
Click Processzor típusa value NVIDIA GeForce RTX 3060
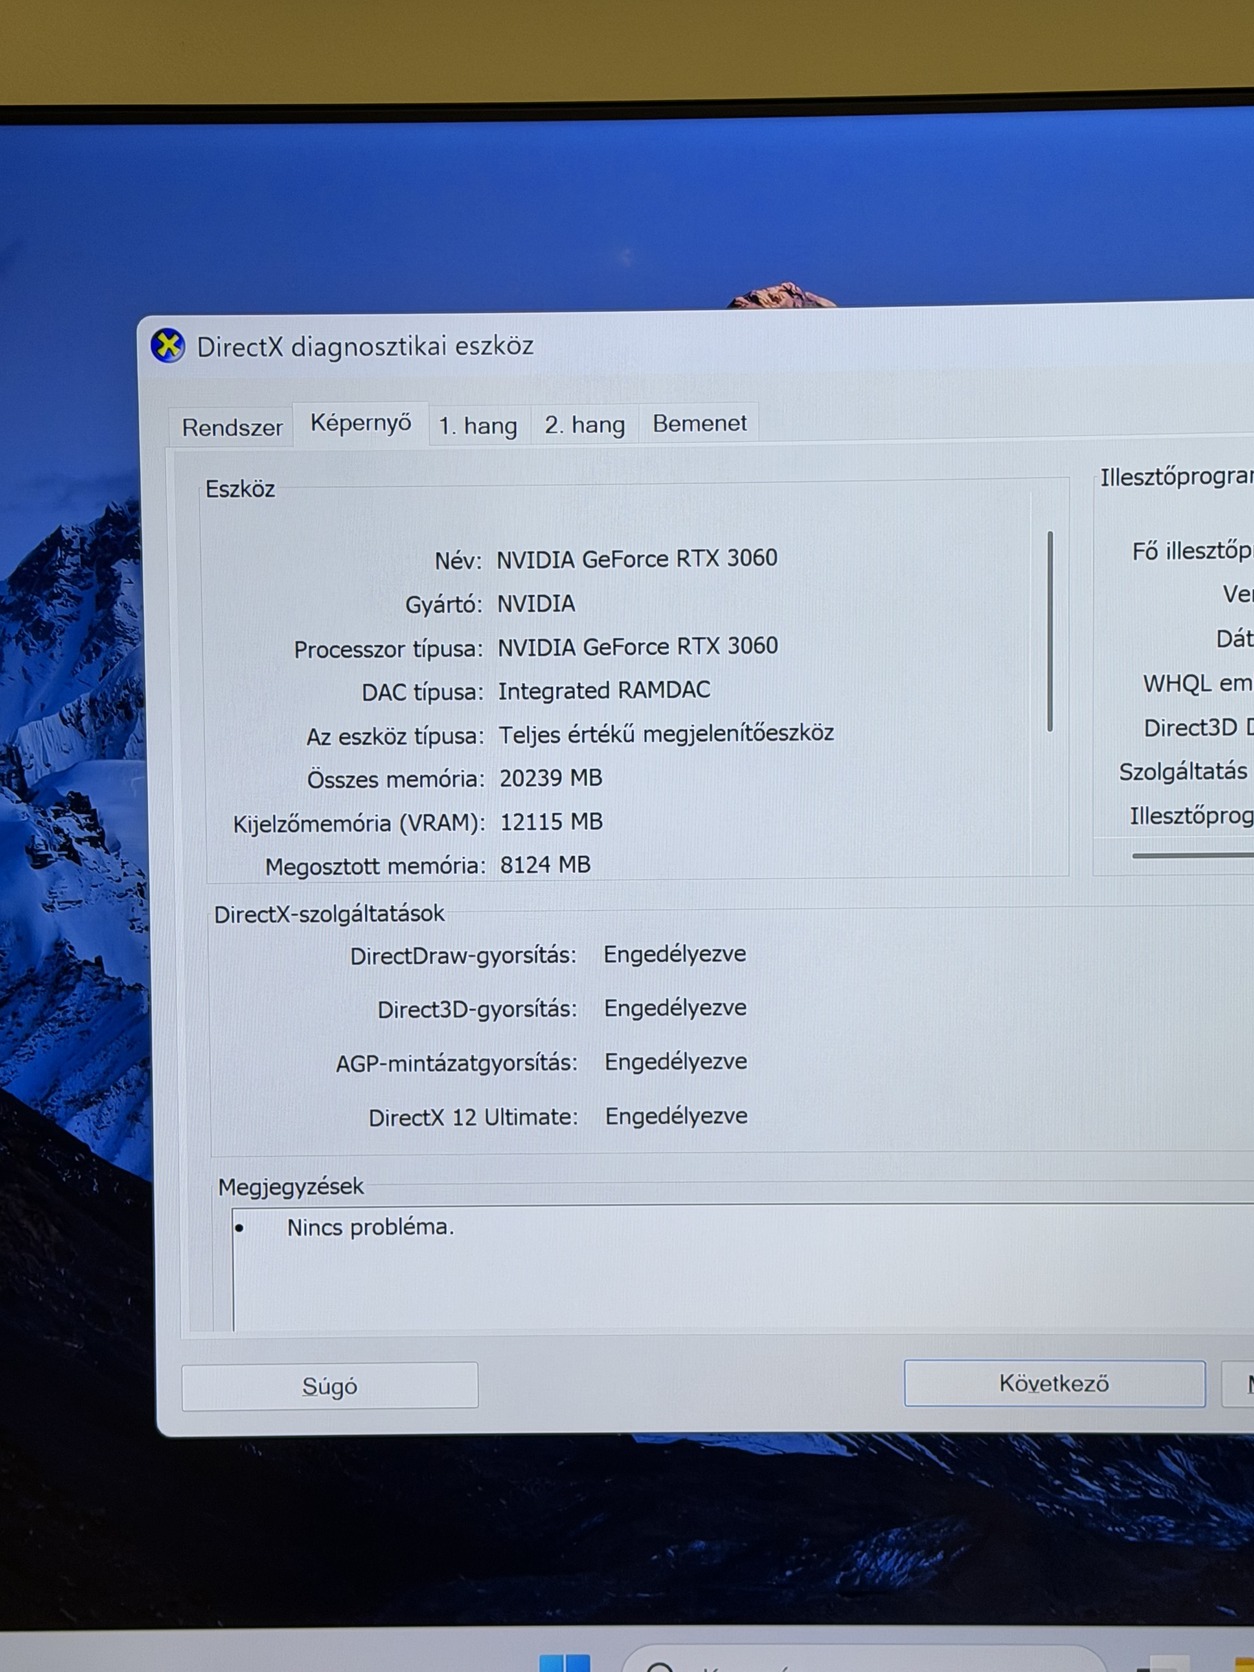point(638,646)
